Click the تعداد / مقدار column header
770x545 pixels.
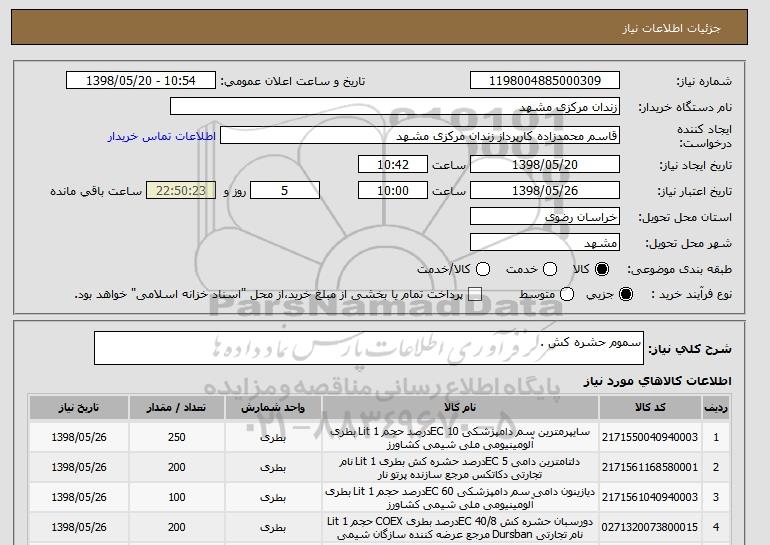176,408
